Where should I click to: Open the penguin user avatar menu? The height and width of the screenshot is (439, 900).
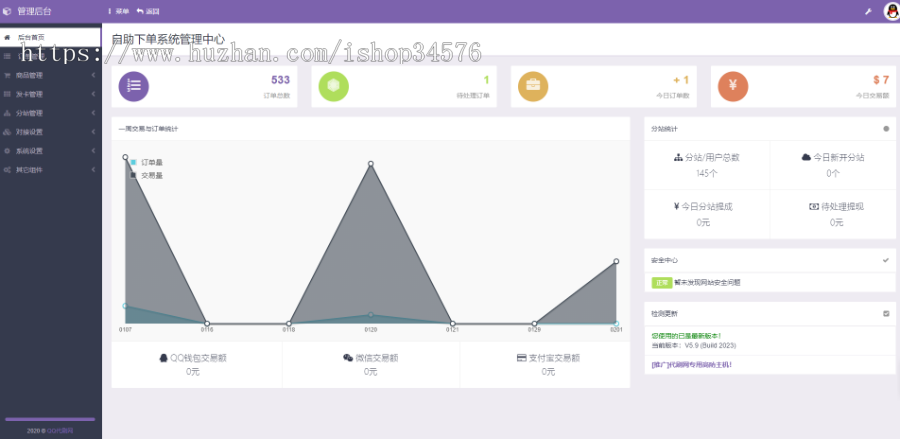coord(891,11)
